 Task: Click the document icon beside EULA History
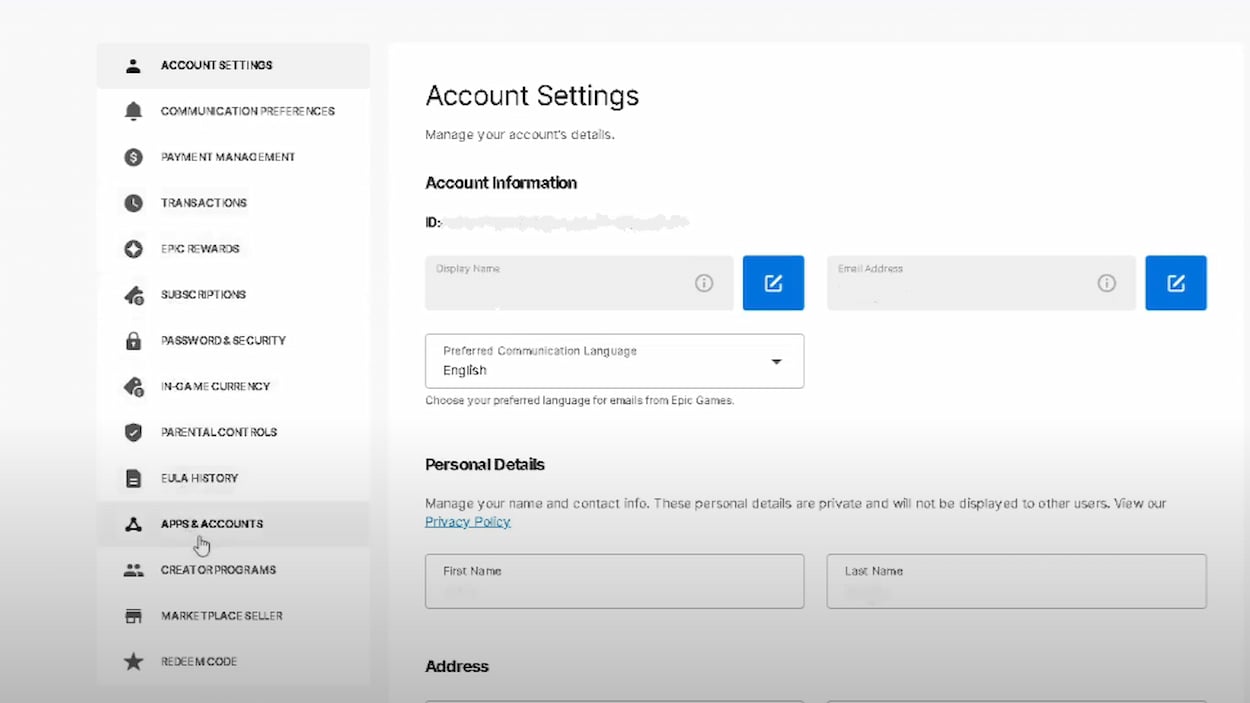133,478
